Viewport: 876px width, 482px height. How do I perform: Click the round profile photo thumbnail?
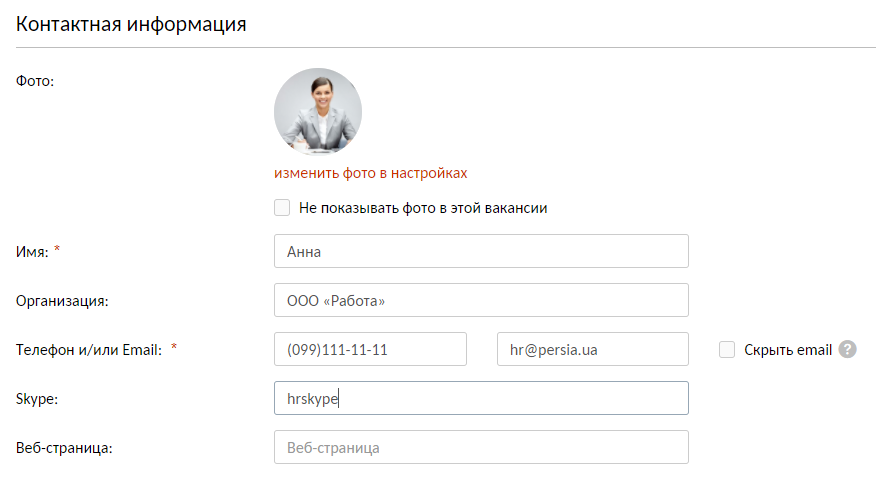(318, 111)
